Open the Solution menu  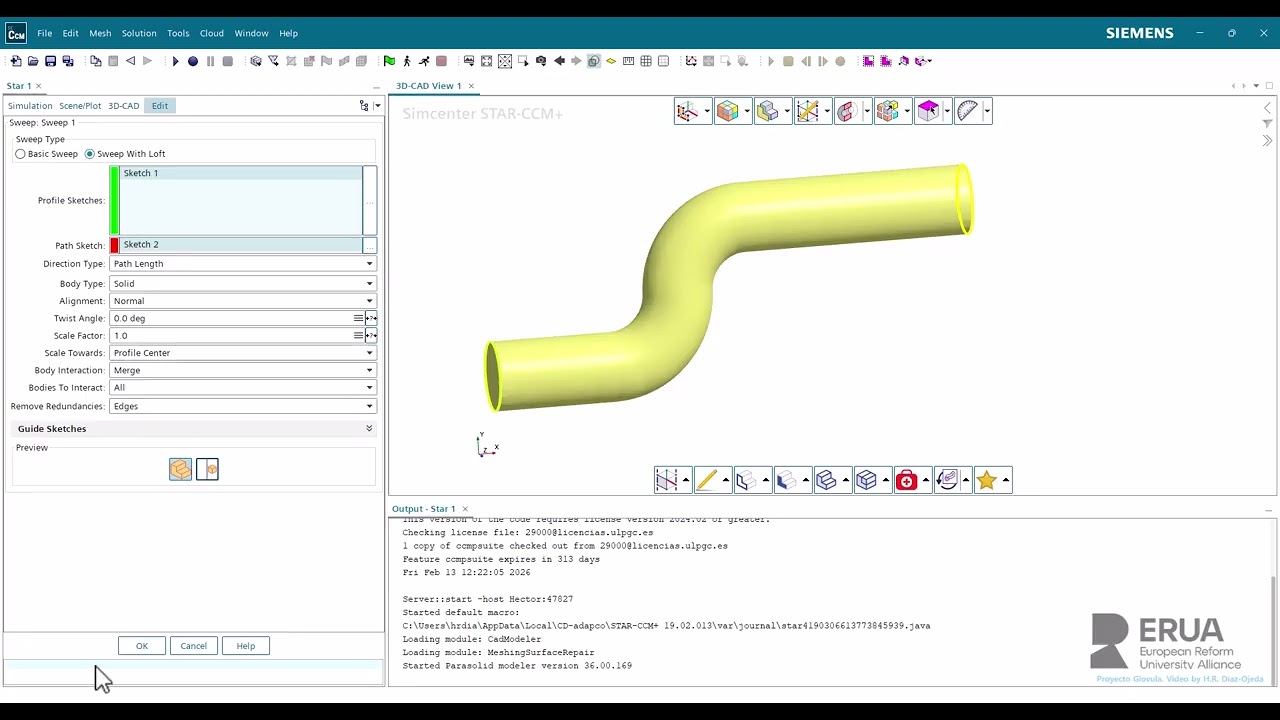pos(139,33)
